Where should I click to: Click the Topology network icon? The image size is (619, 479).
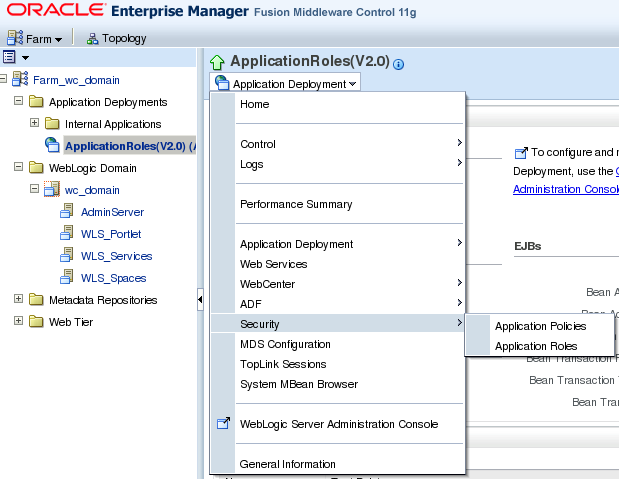(92, 39)
